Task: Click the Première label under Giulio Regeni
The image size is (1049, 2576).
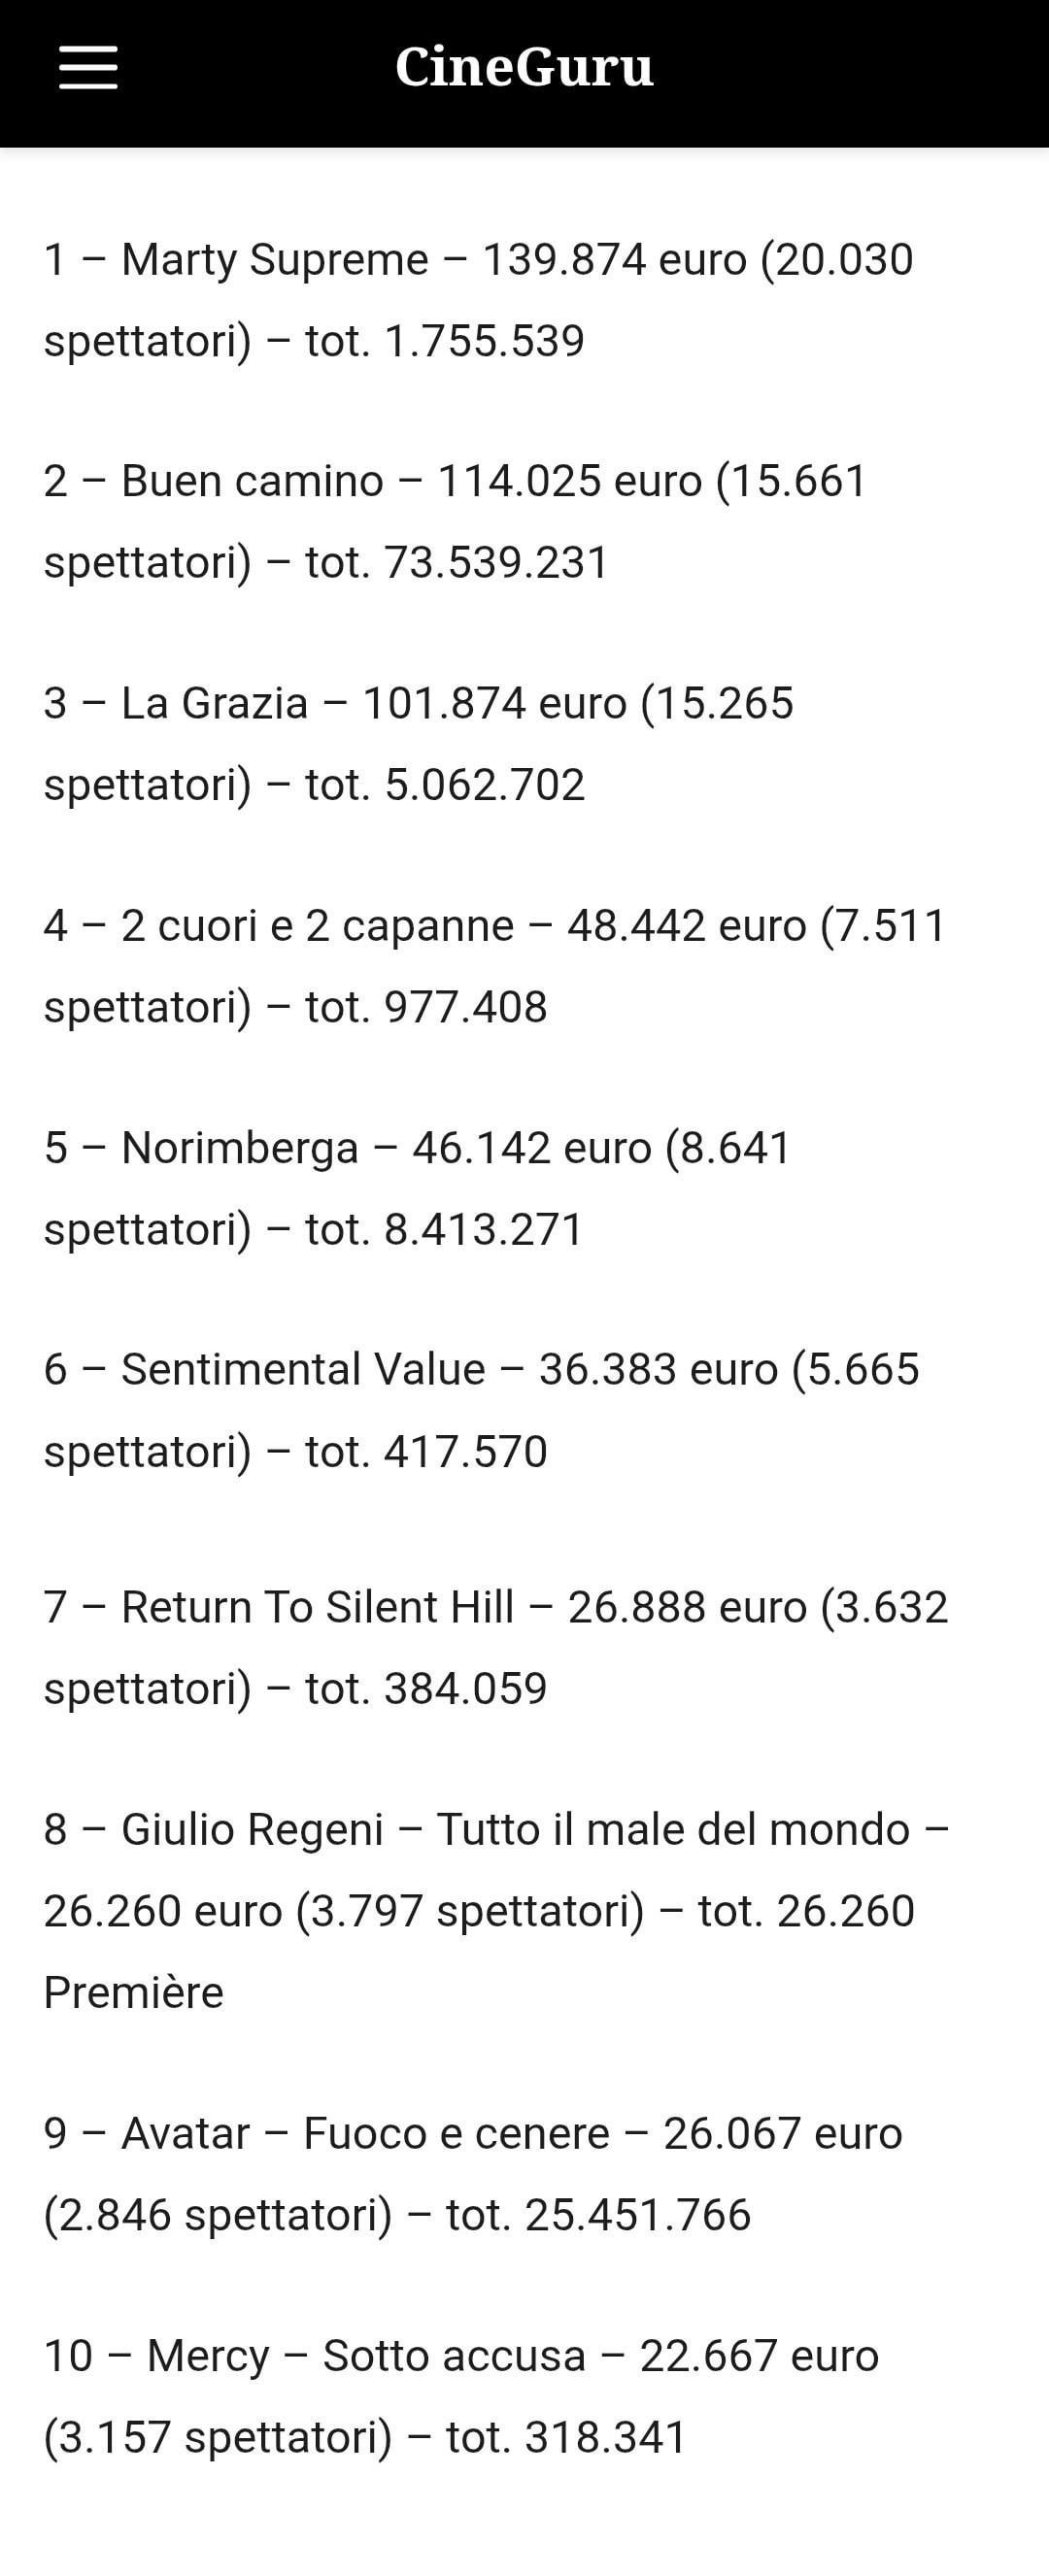Action: [133, 1992]
